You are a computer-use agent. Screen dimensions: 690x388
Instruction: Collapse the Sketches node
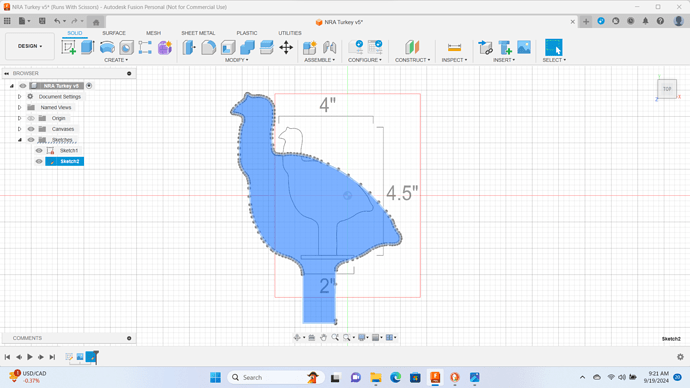[x=19, y=140]
